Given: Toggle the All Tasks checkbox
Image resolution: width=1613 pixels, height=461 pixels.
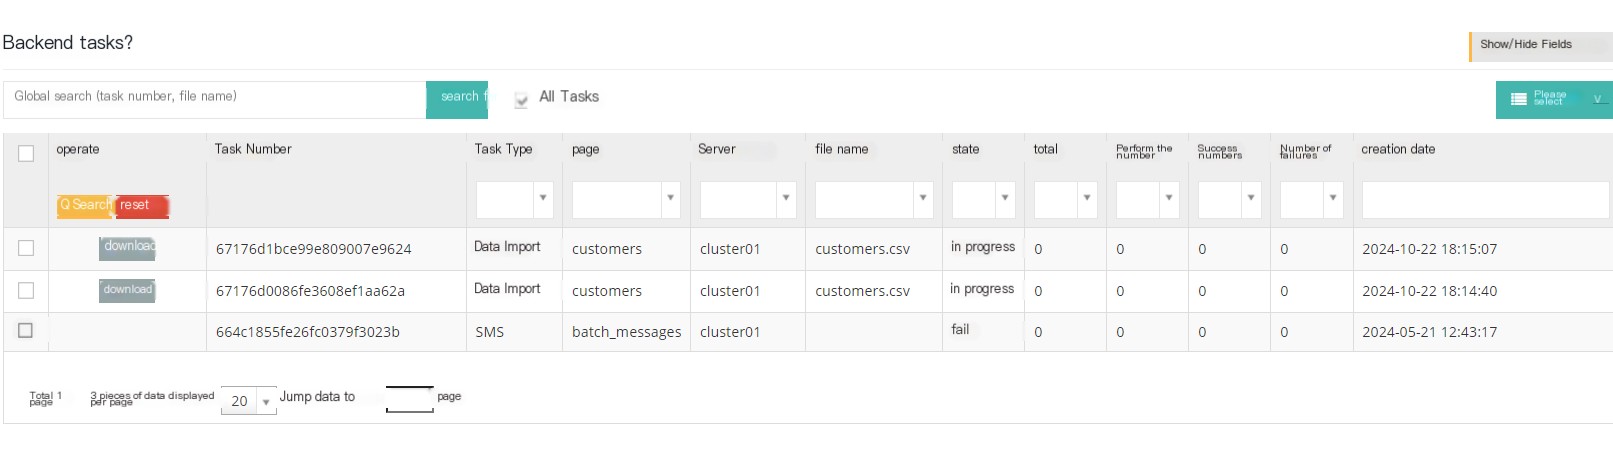Looking at the screenshot, I should tap(521, 99).
